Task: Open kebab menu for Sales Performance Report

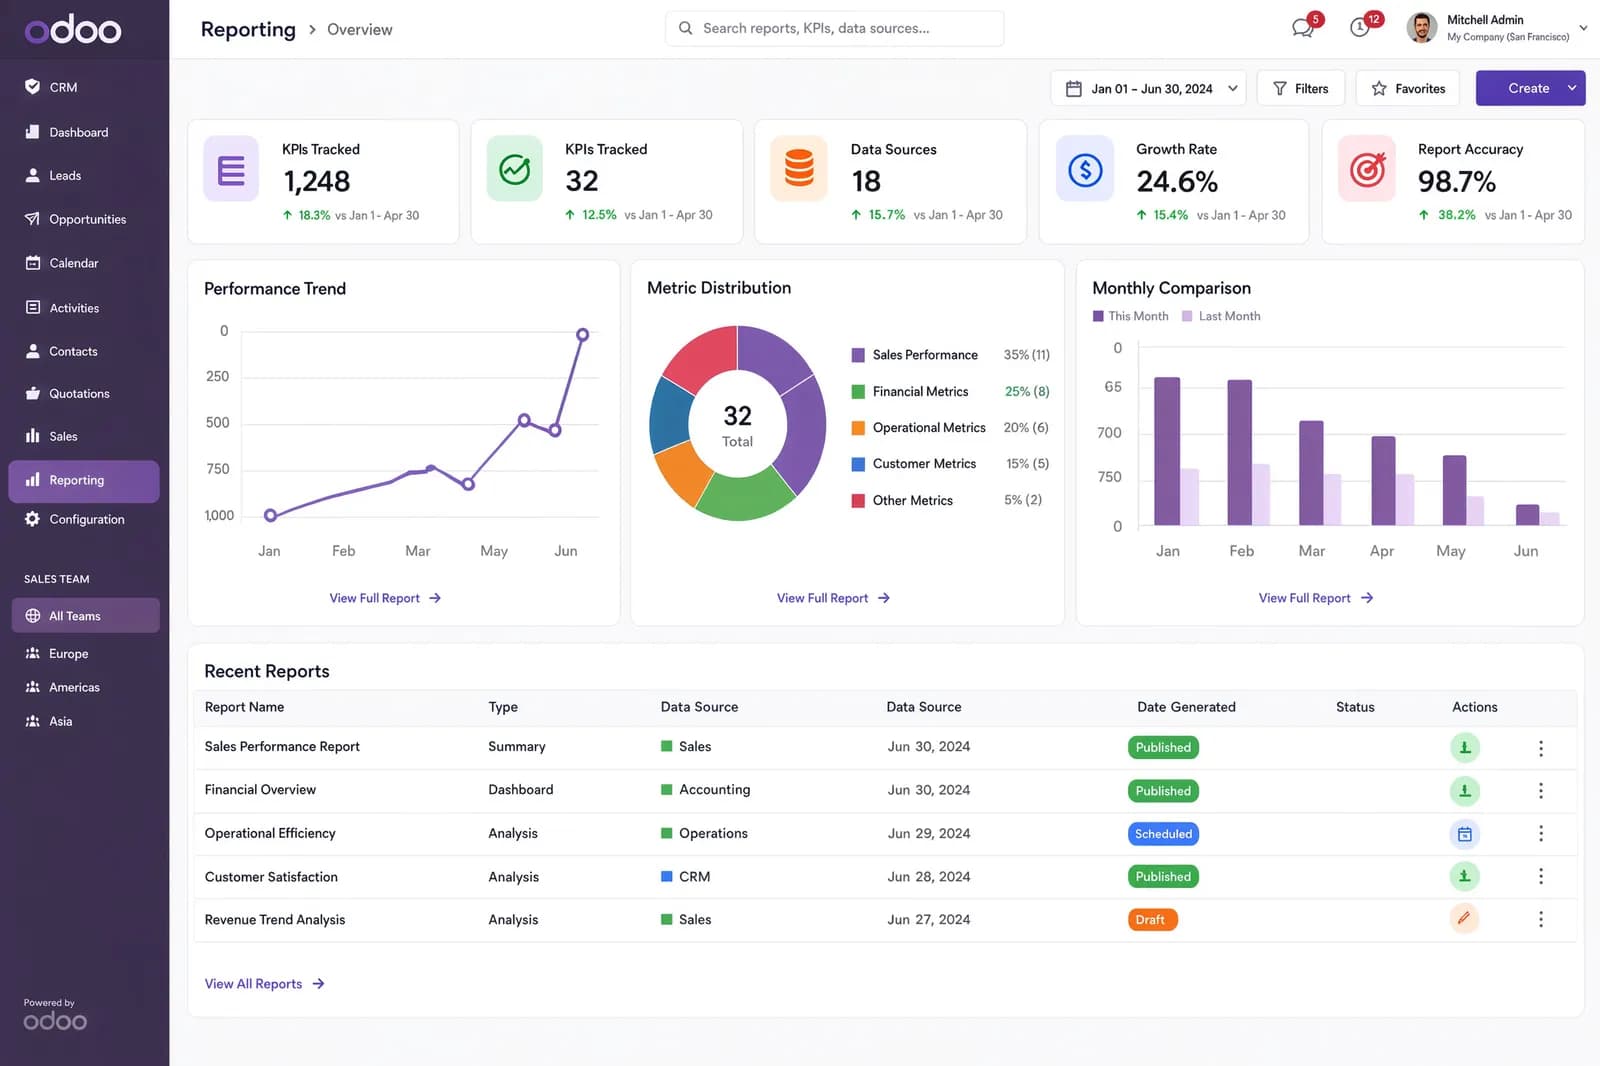Action: click(x=1541, y=748)
